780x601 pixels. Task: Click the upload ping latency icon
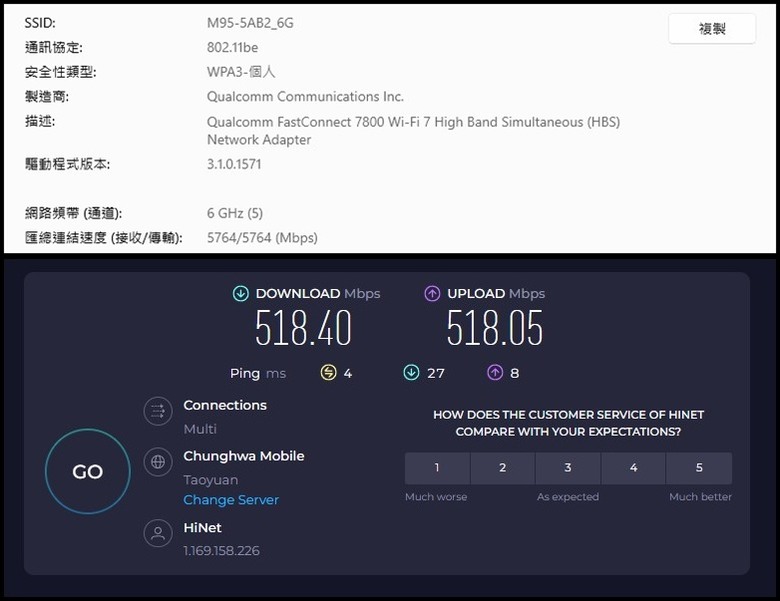(494, 373)
